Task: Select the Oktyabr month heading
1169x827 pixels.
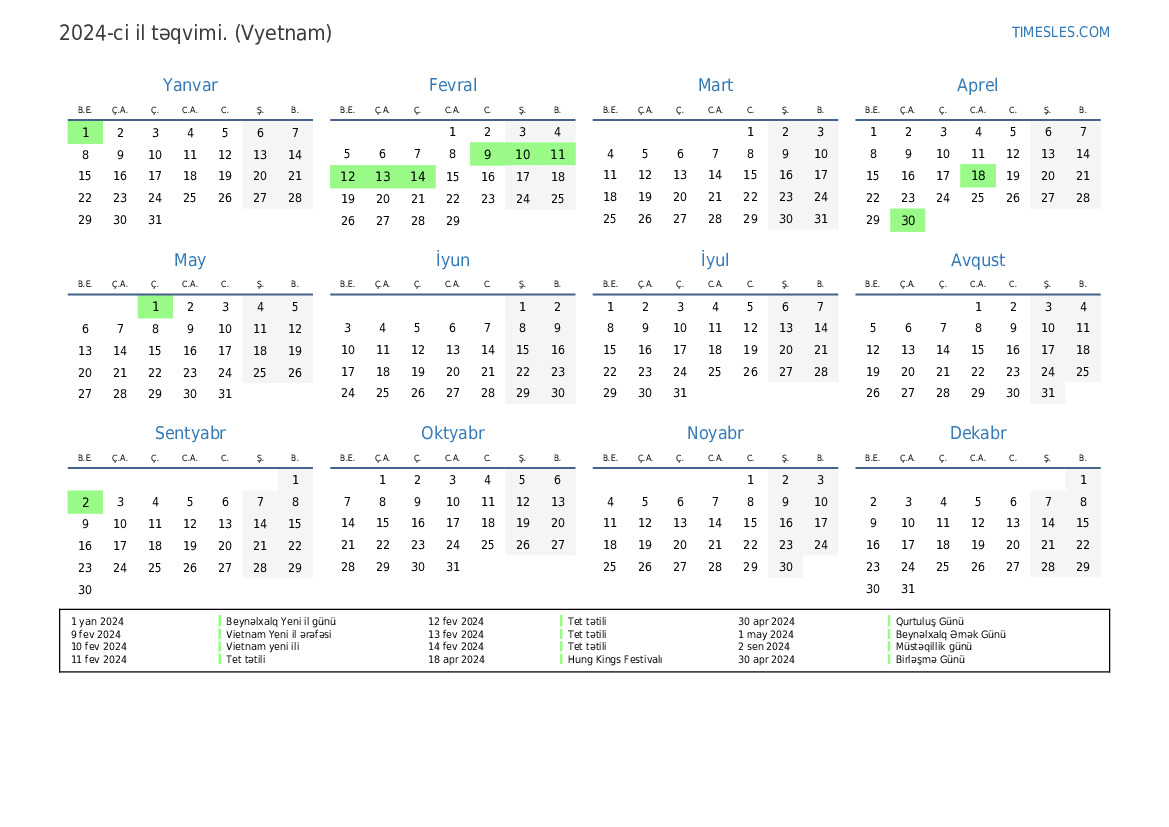Action: (x=453, y=433)
